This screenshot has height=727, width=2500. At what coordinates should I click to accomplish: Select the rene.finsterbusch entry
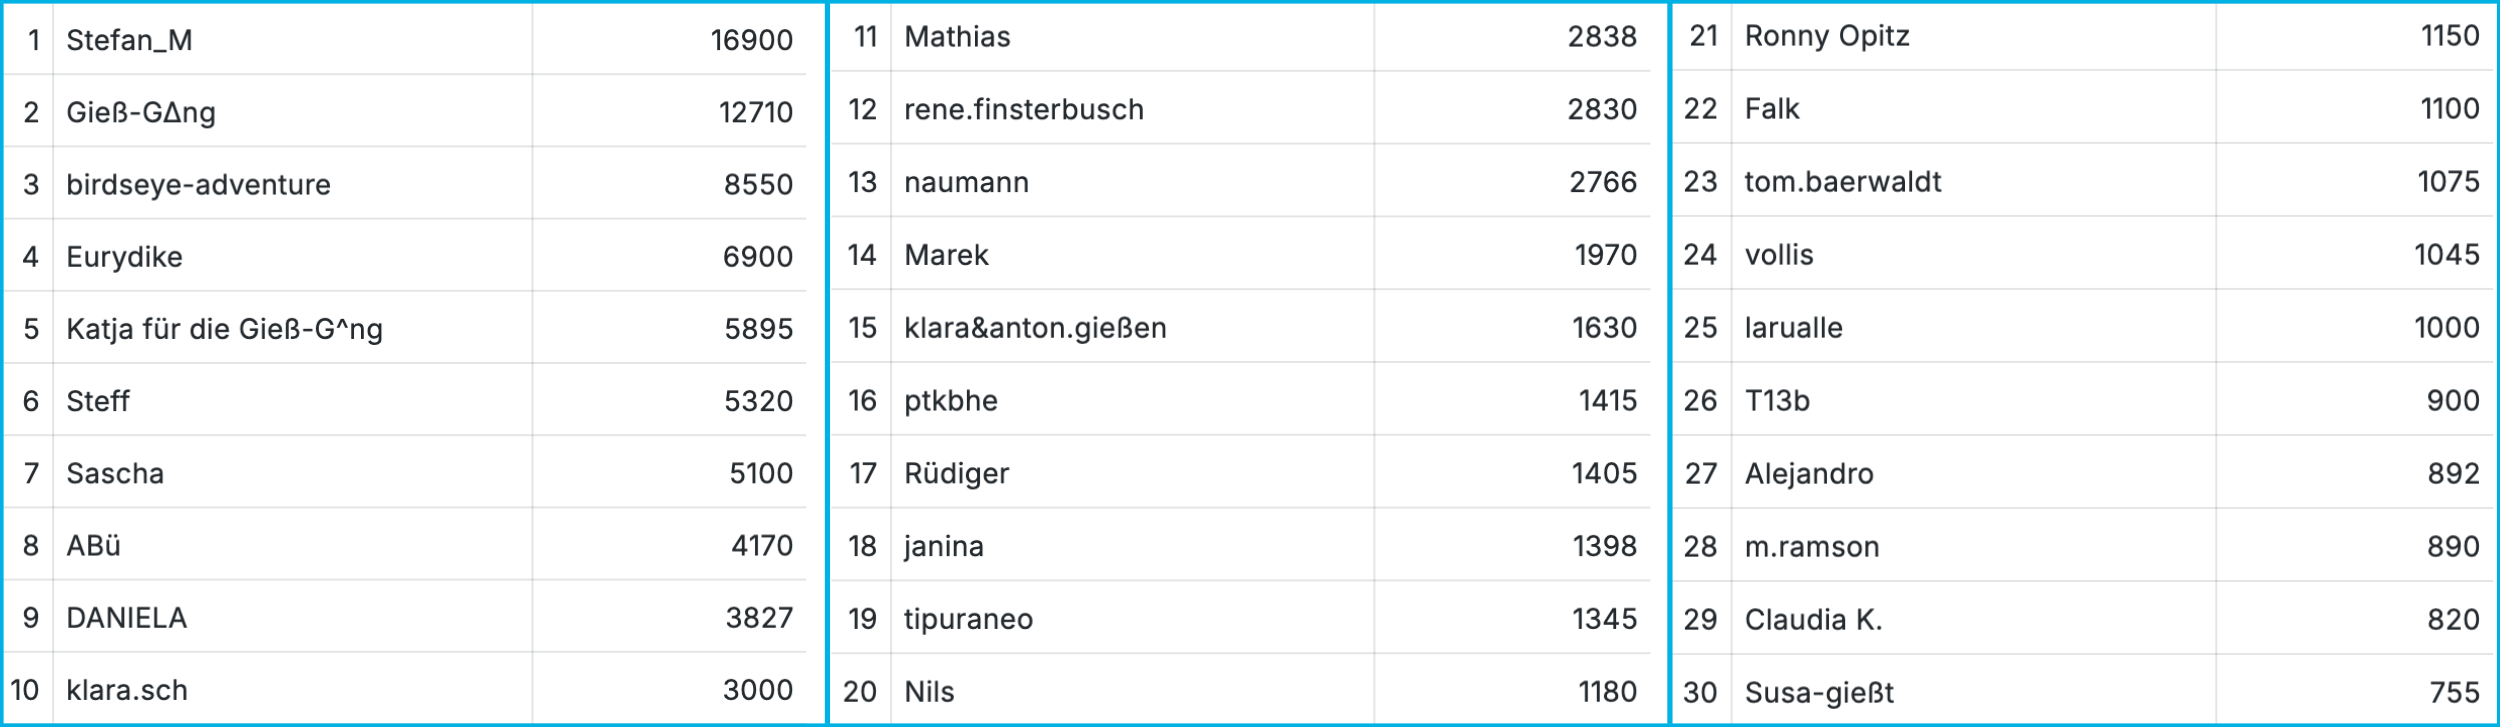click(x=1023, y=109)
